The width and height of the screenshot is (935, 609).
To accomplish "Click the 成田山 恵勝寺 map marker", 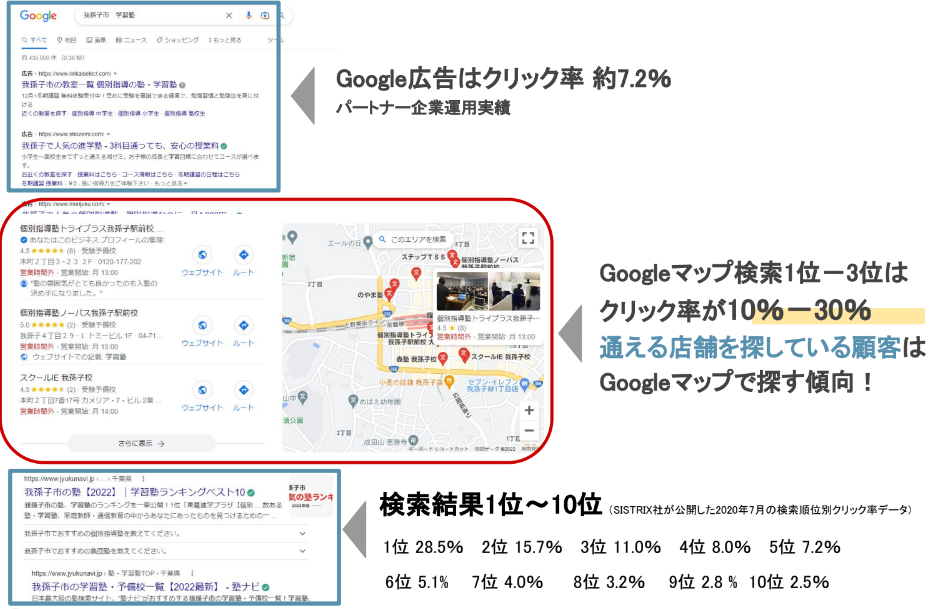I will point(412,441).
